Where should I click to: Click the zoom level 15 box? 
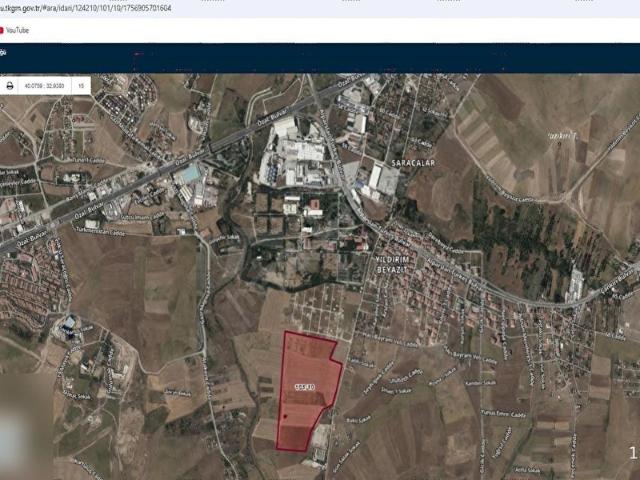pyautogui.click(x=80, y=86)
